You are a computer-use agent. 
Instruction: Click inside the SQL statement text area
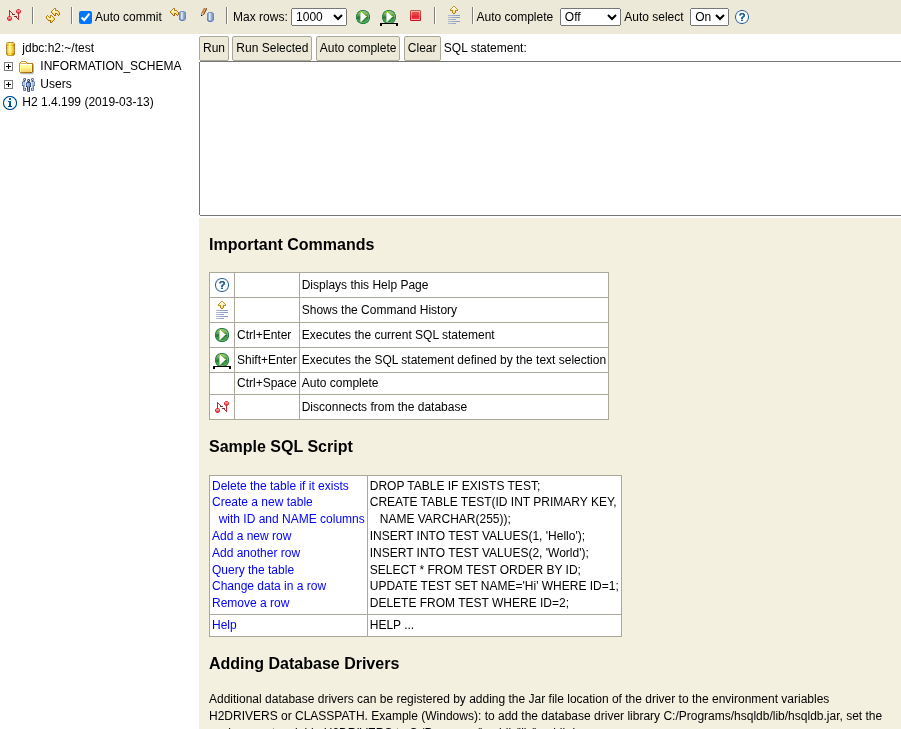pos(550,138)
